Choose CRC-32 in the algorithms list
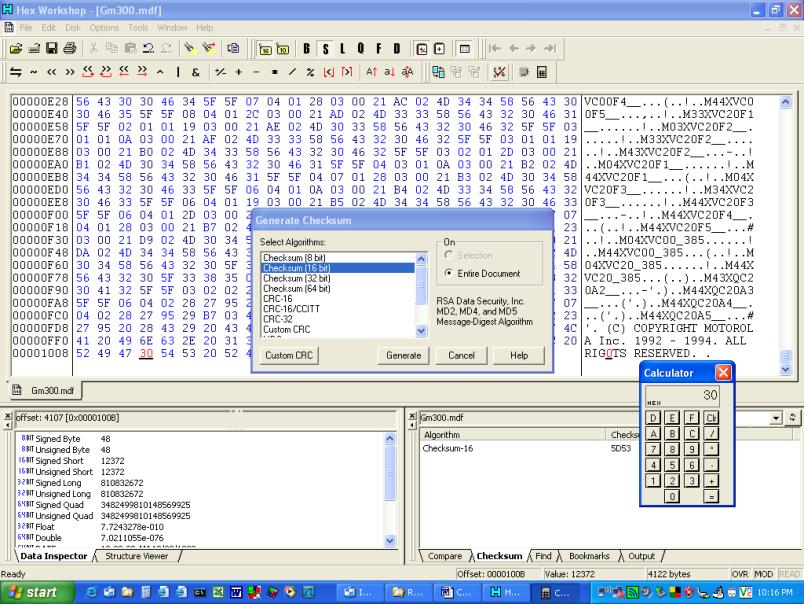 pos(277,319)
